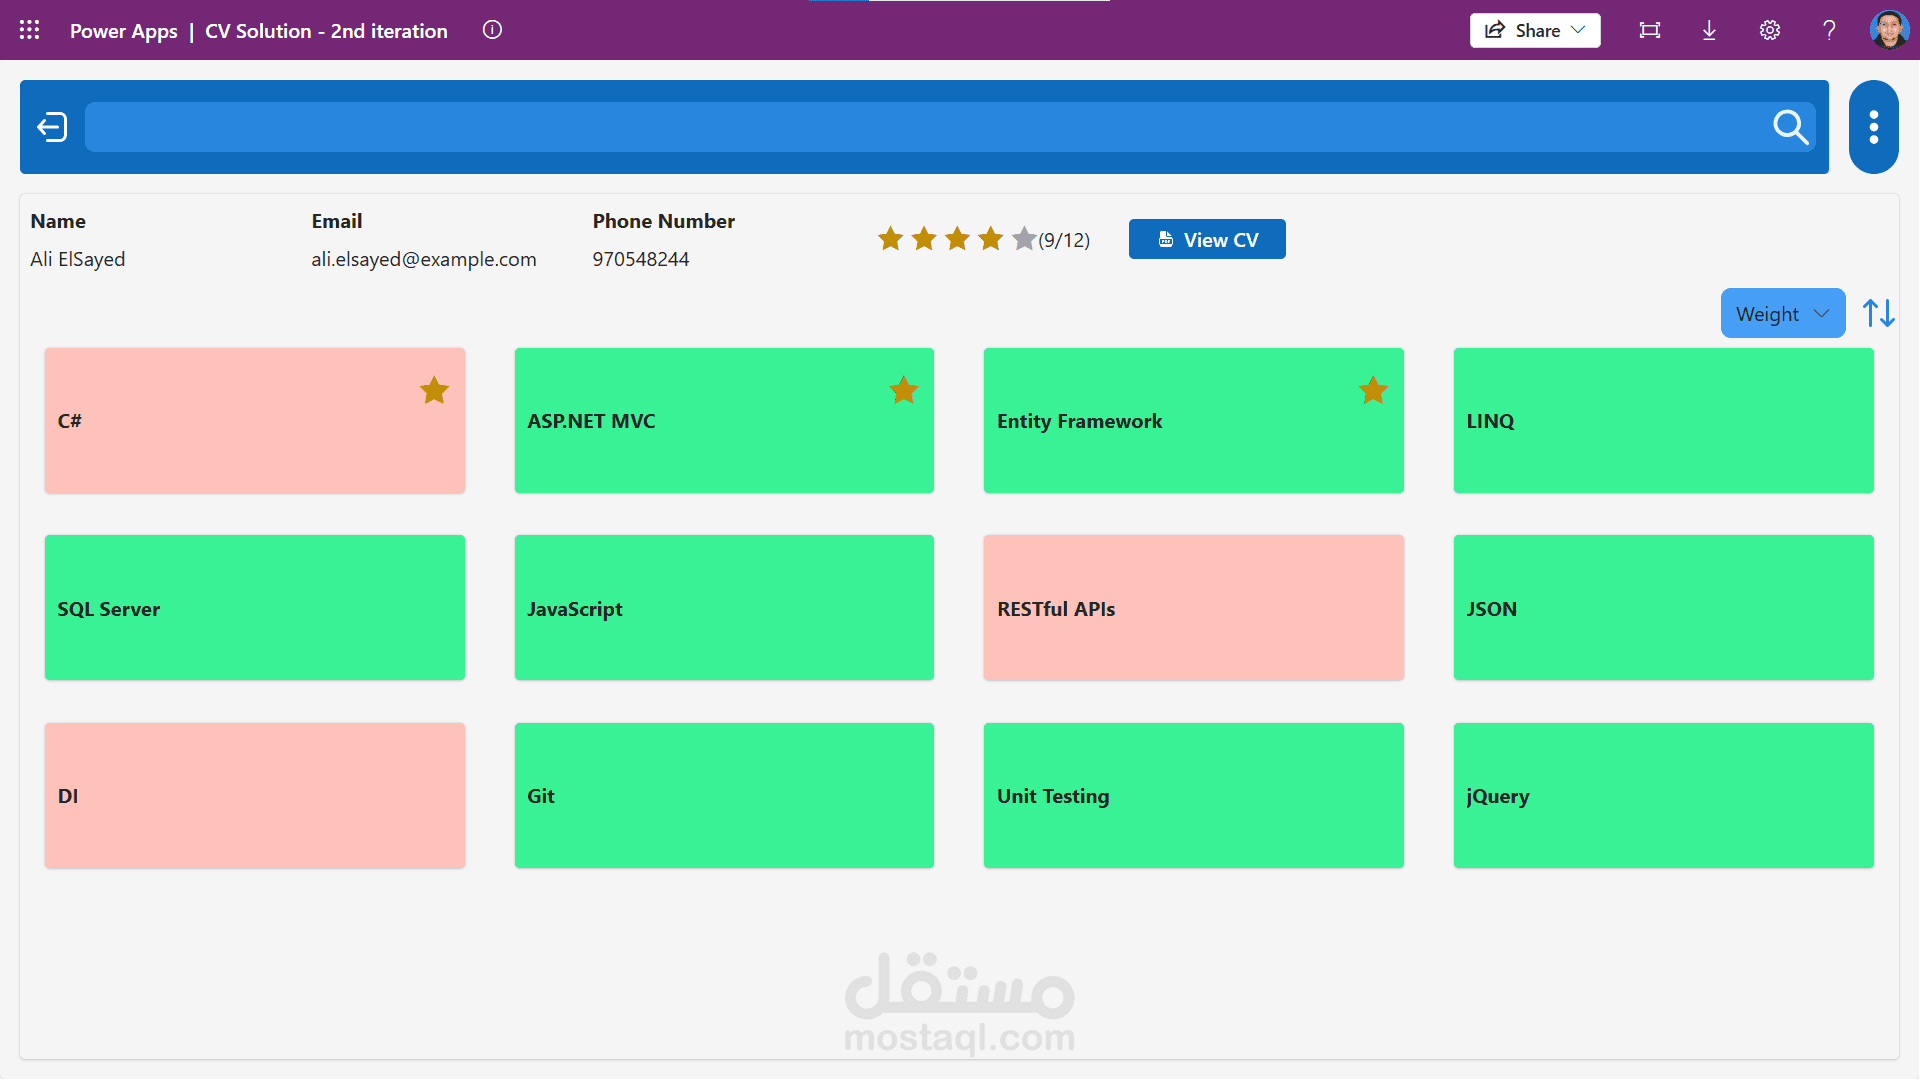Toggle the star on C# card
Viewport: 1920px width, 1080px height.
(434, 390)
